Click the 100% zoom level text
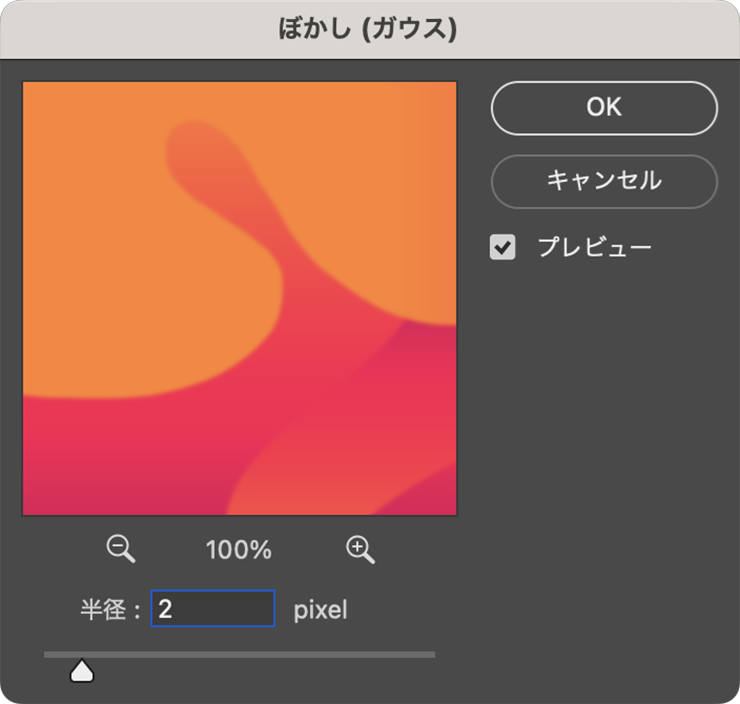Viewport: 740px width, 704px height. (239, 550)
